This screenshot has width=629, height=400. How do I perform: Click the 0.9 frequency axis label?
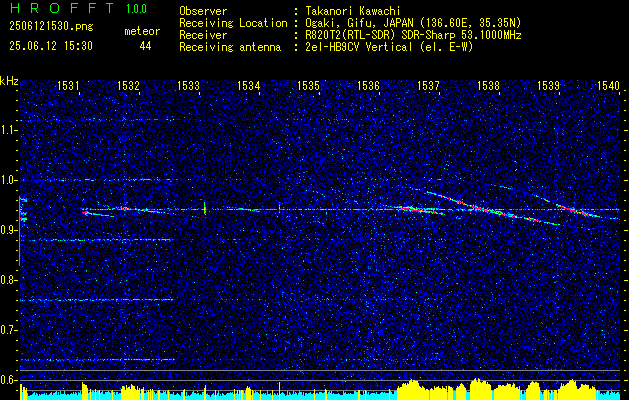8,230
